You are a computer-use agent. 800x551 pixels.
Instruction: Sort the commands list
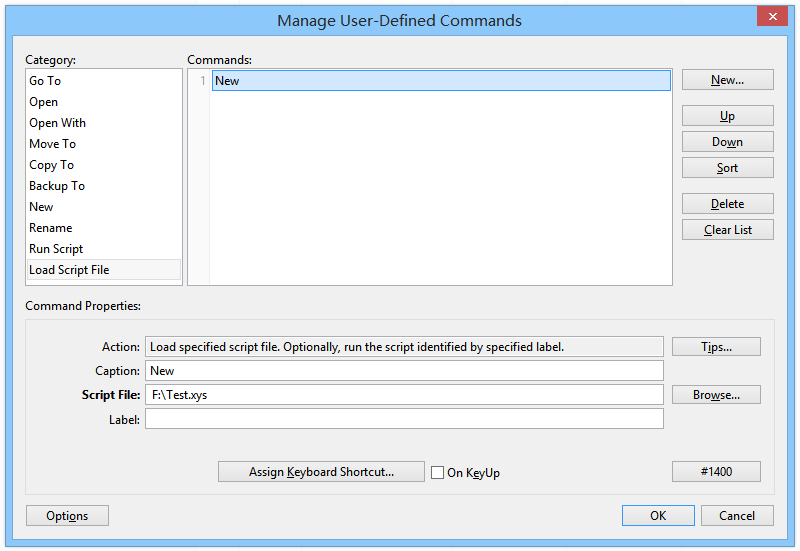(x=727, y=168)
